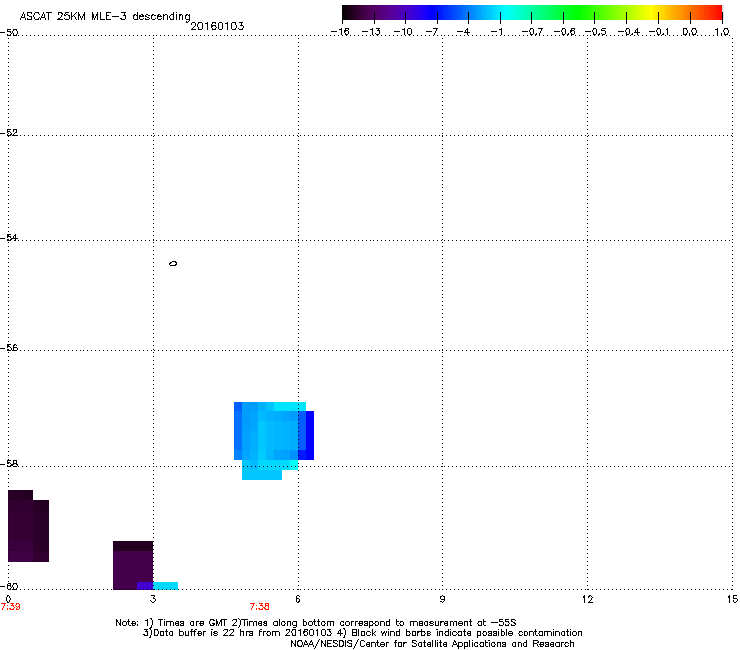Click the -1 colorbar label
Viewport: 740px width, 650px height.
pos(496,32)
